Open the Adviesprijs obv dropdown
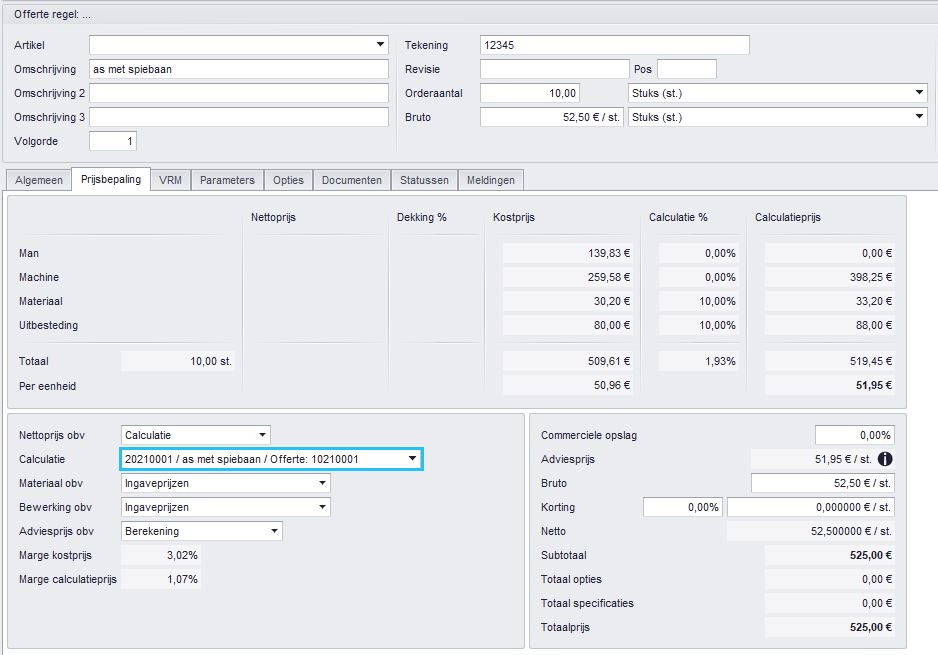The height and width of the screenshot is (655, 938). 274,531
